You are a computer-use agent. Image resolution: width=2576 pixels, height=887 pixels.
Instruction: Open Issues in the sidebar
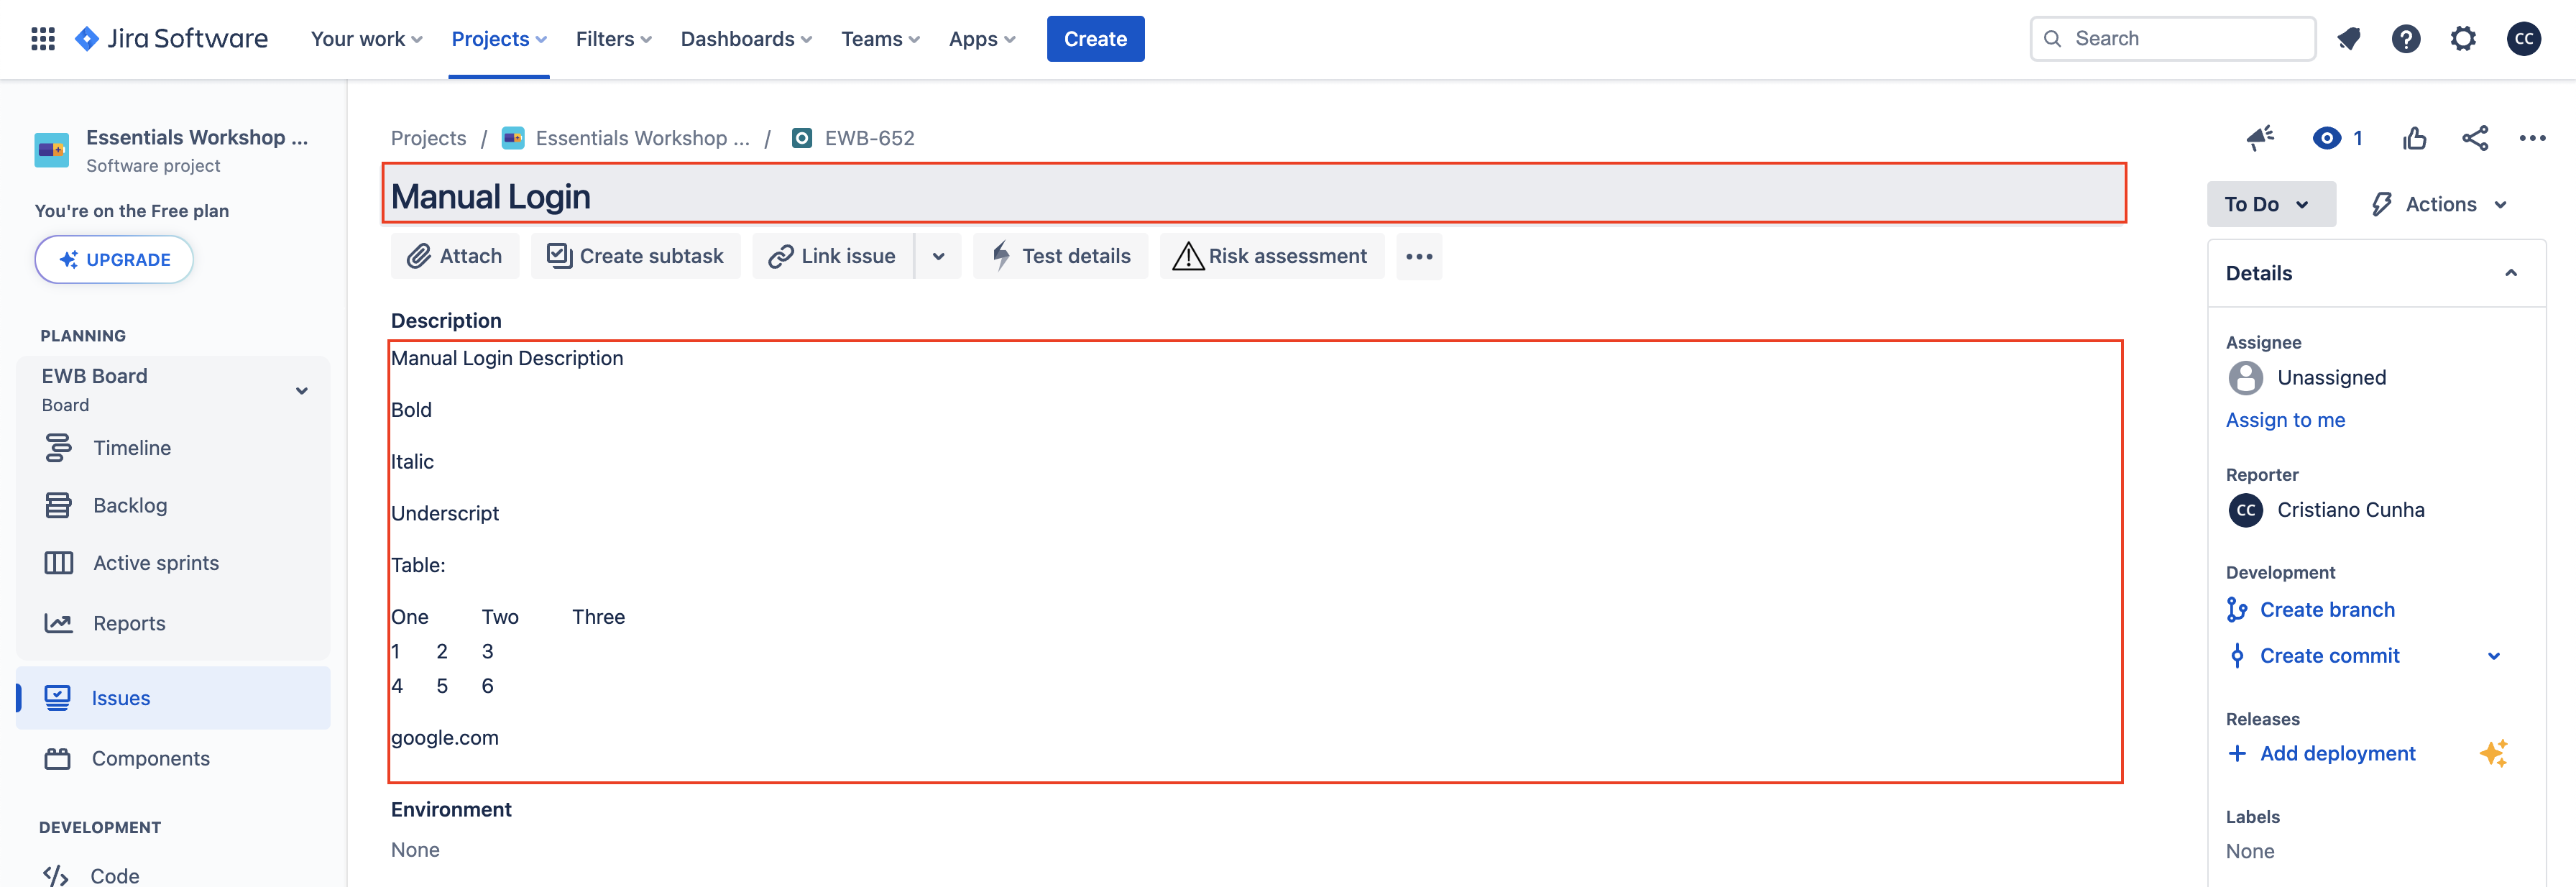pos(173,698)
